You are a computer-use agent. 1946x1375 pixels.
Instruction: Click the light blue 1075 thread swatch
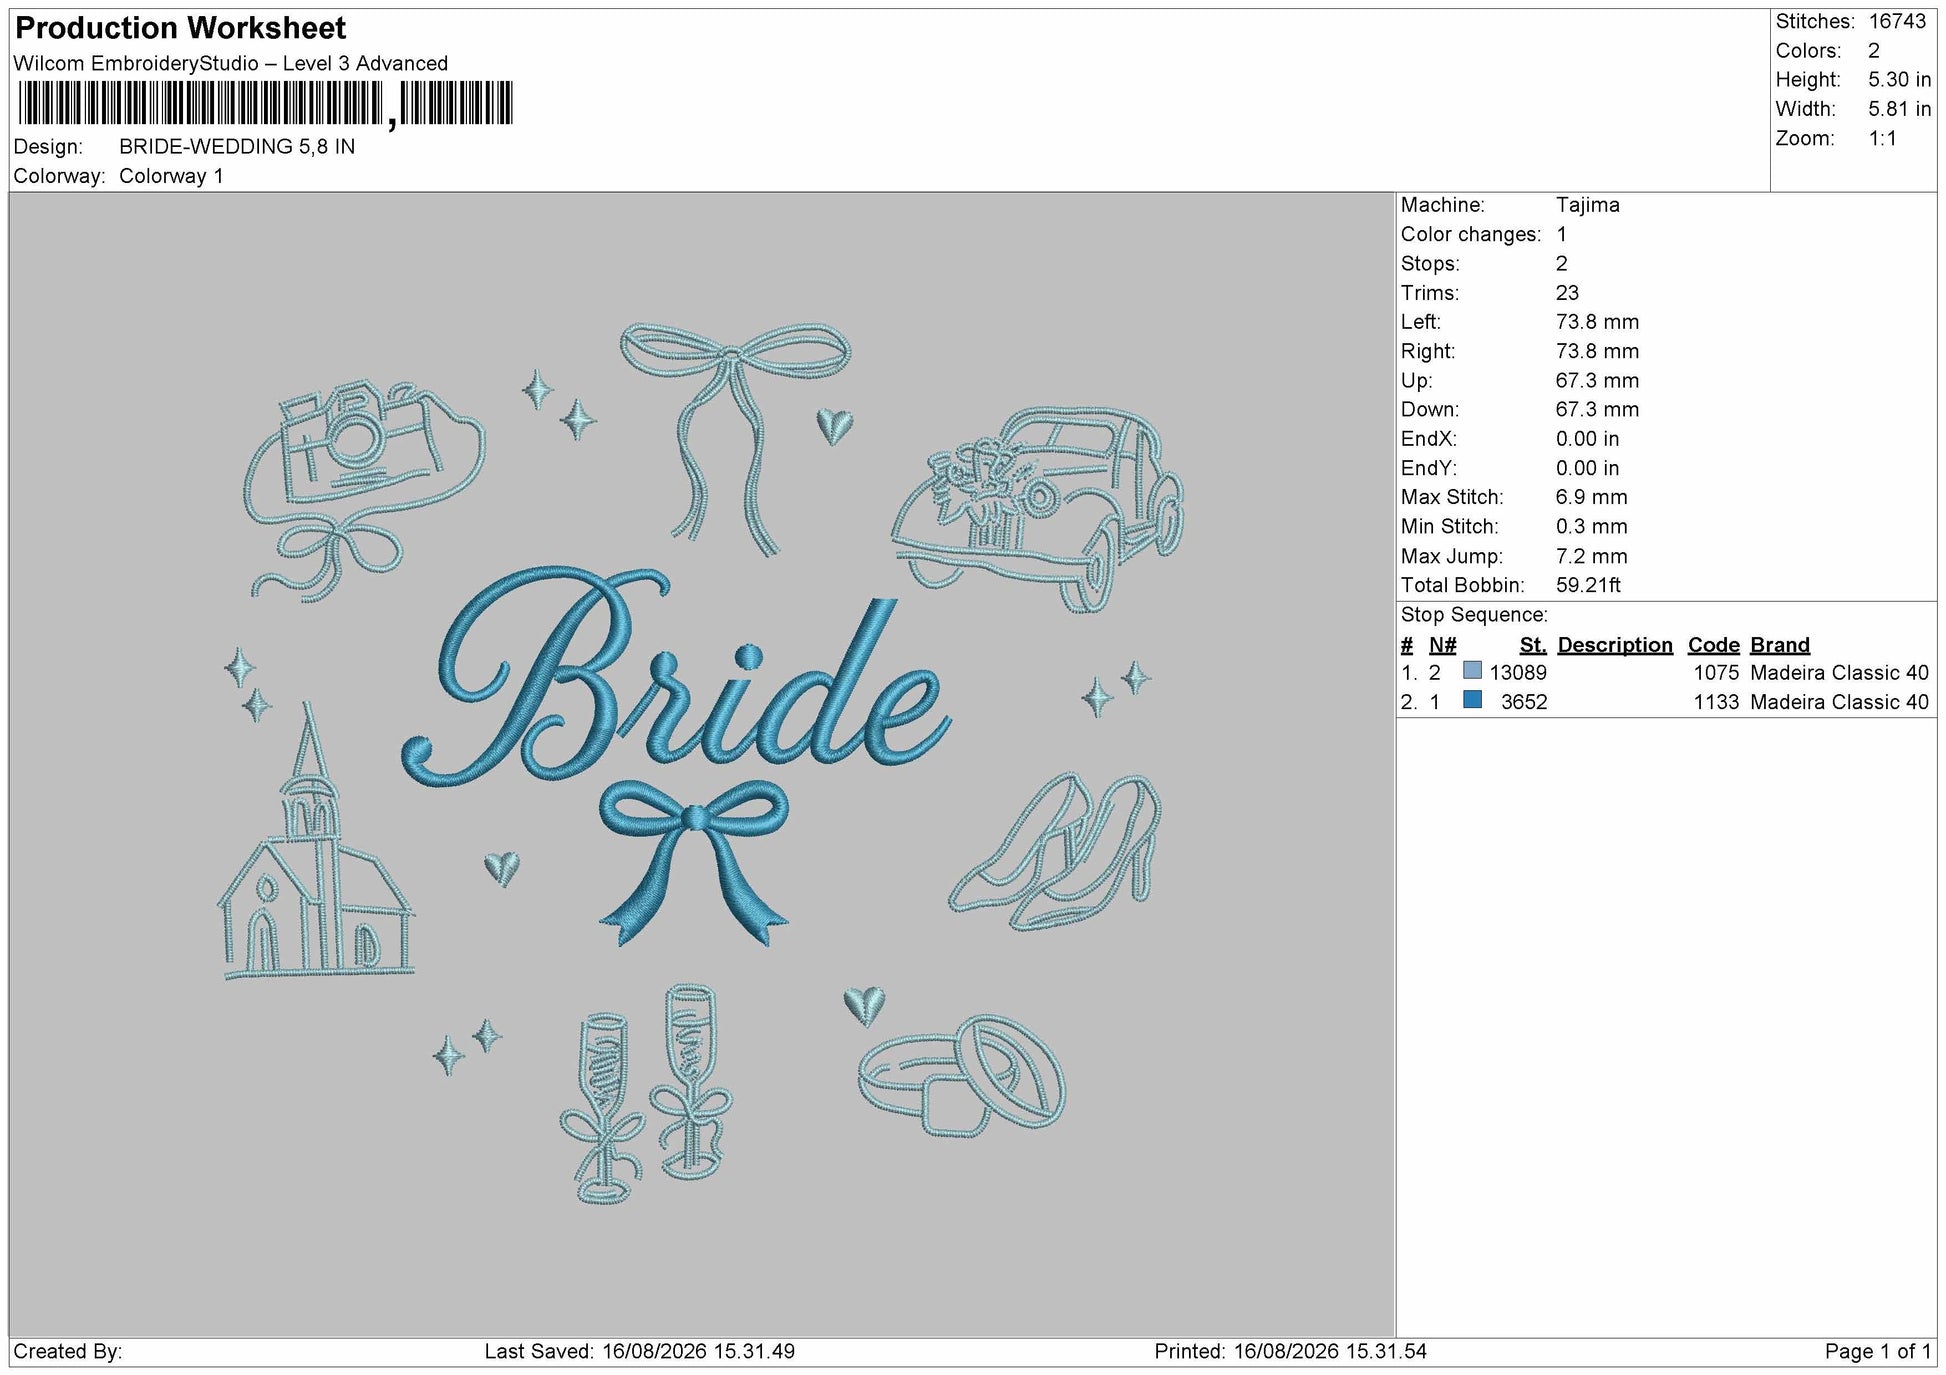click(1472, 671)
